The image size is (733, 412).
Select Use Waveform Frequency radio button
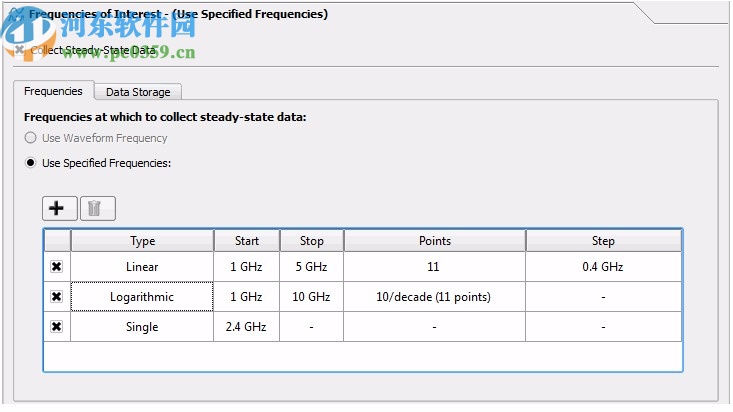(31, 138)
